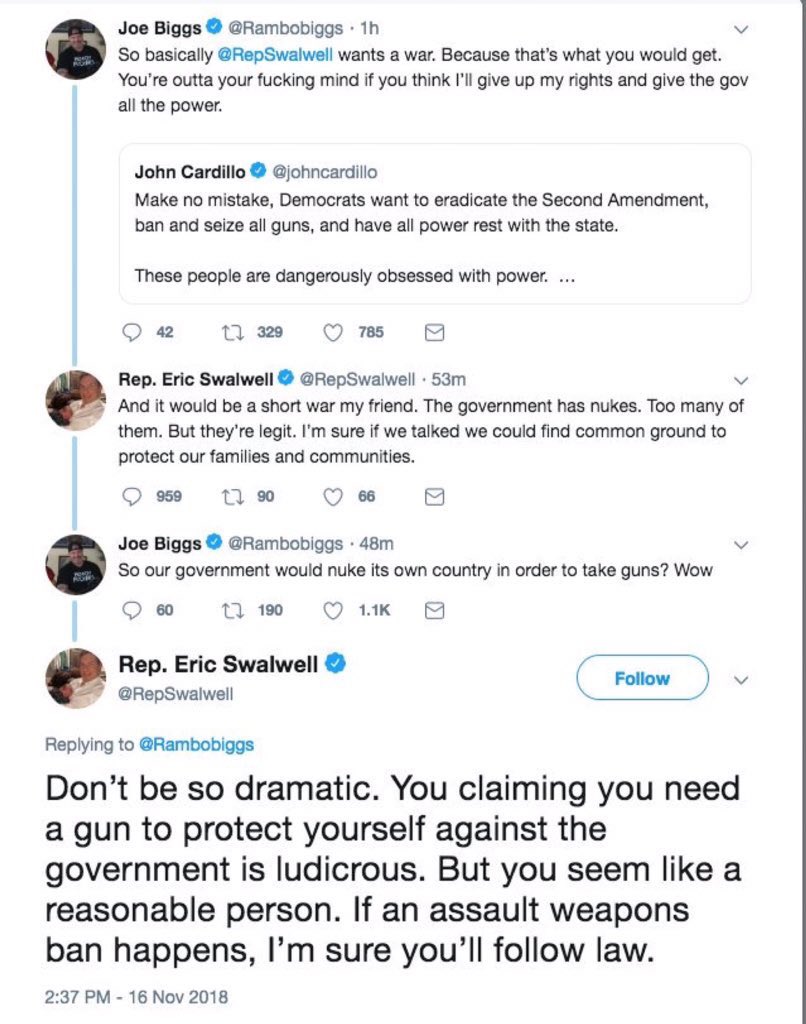The width and height of the screenshot is (806, 1024).
Task: Reply to Joe Biggs' 48m tweet
Action: click(x=131, y=610)
